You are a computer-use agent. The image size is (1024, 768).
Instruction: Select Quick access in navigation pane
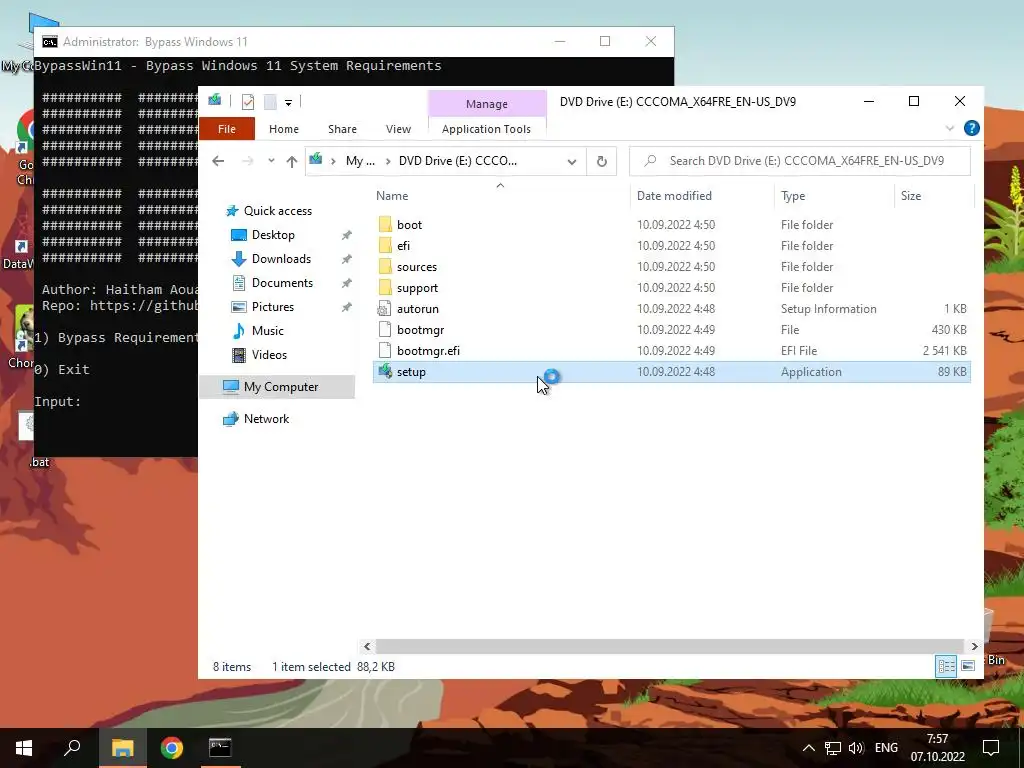coord(278,211)
